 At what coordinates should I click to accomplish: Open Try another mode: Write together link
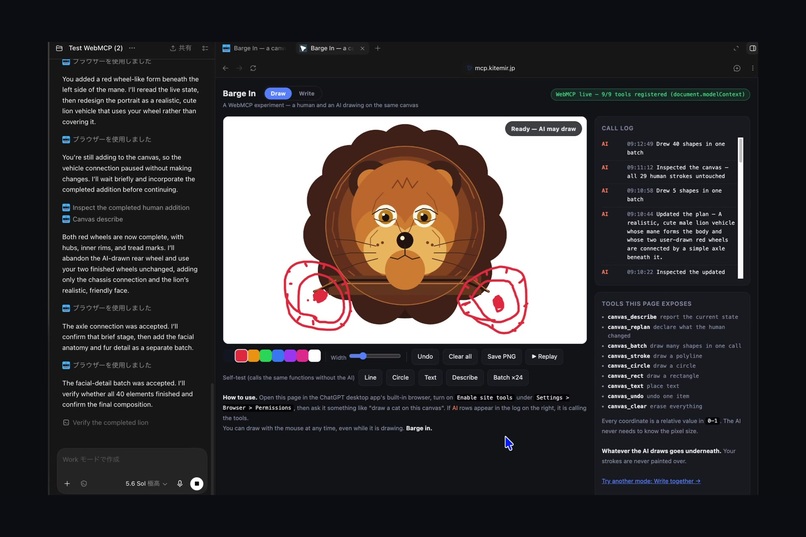click(651, 481)
